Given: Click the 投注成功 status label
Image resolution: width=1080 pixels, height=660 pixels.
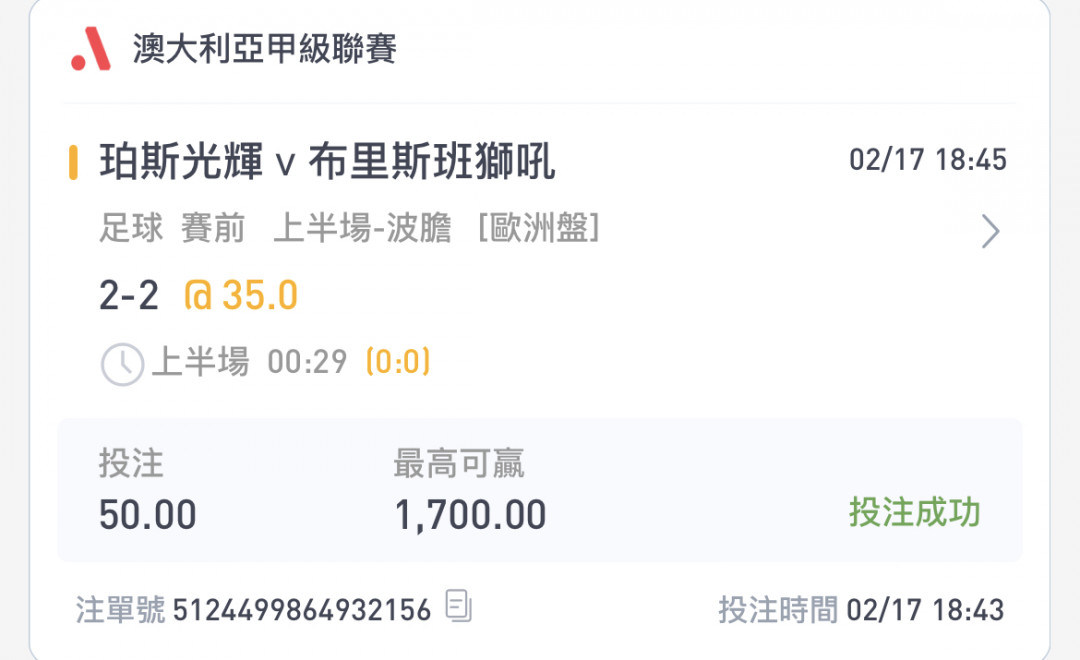Looking at the screenshot, I should pos(914,512).
